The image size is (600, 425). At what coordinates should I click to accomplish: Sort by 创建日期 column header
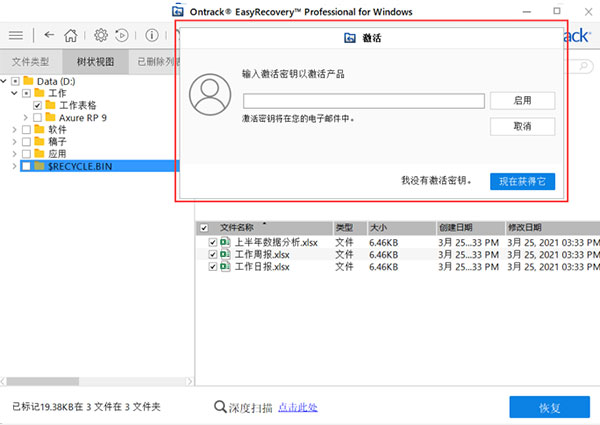click(x=470, y=228)
